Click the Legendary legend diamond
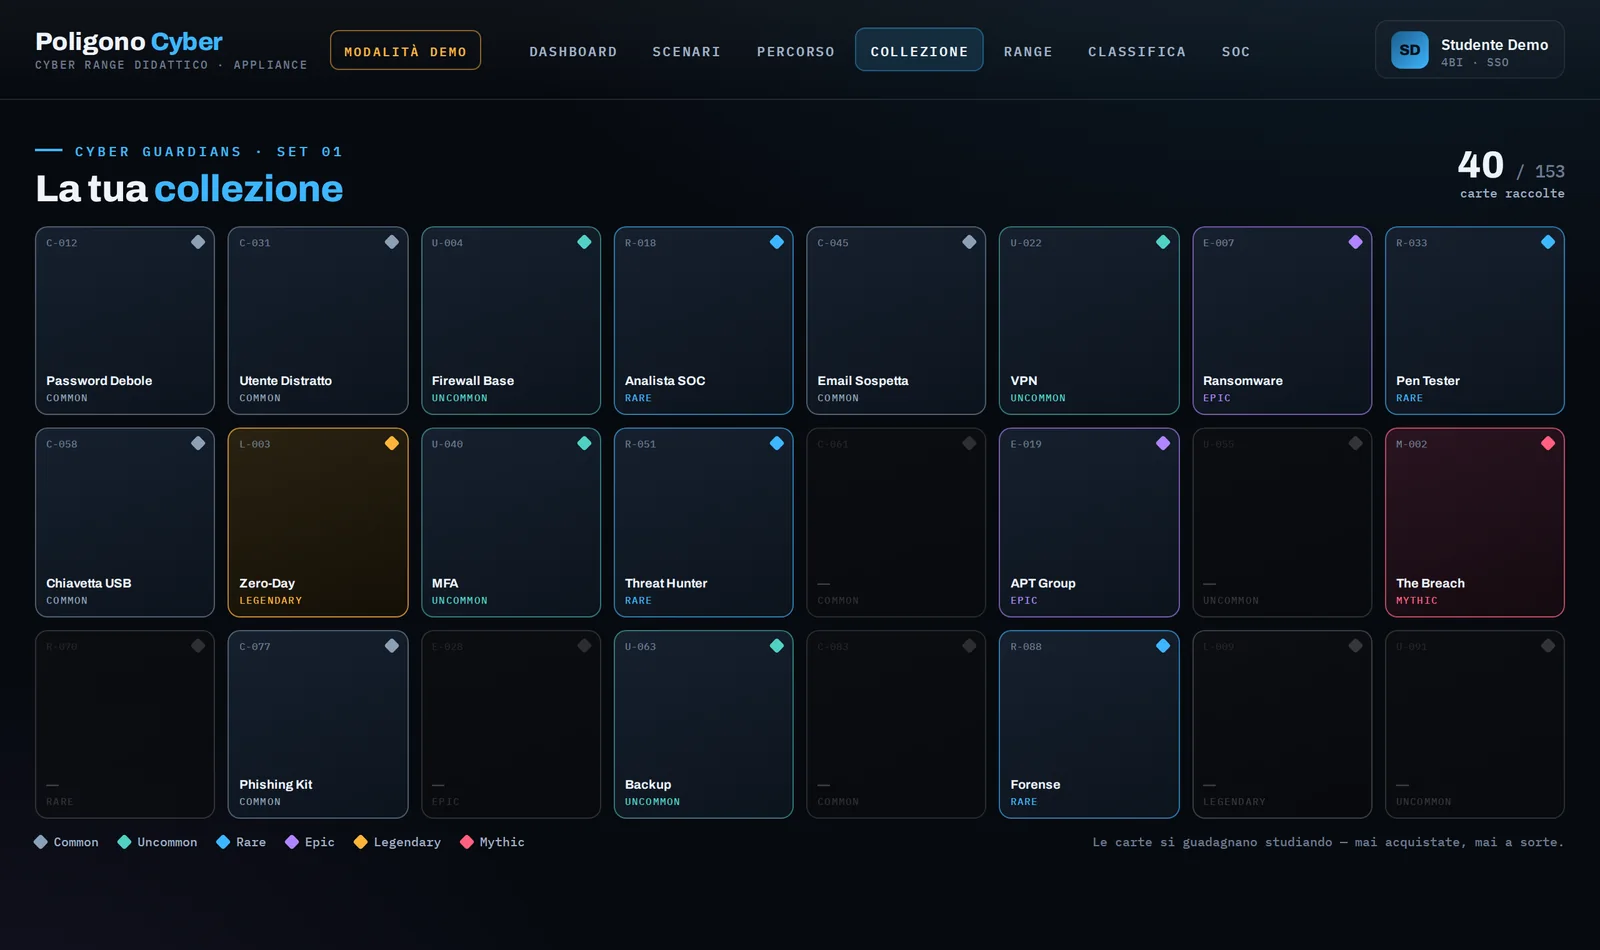Image resolution: width=1600 pixels, height=950 pixels. [x=361, y=842]
